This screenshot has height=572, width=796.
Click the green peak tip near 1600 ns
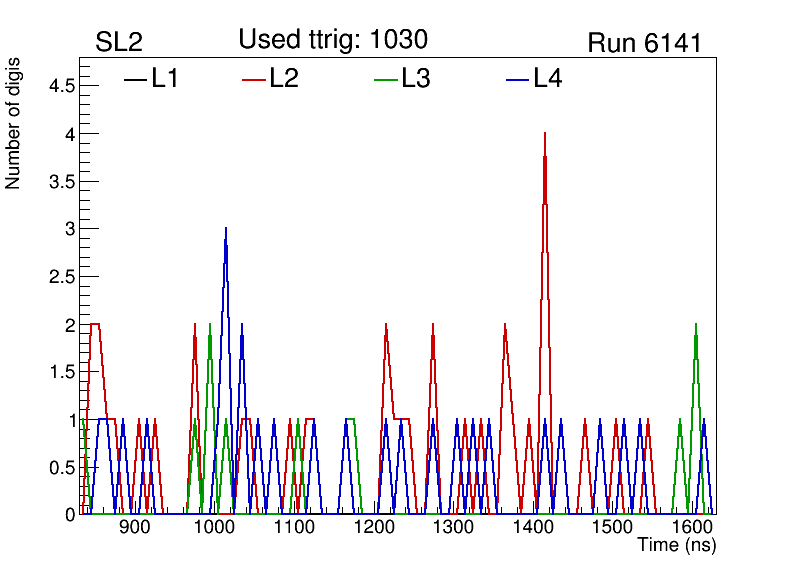[695, 325]
